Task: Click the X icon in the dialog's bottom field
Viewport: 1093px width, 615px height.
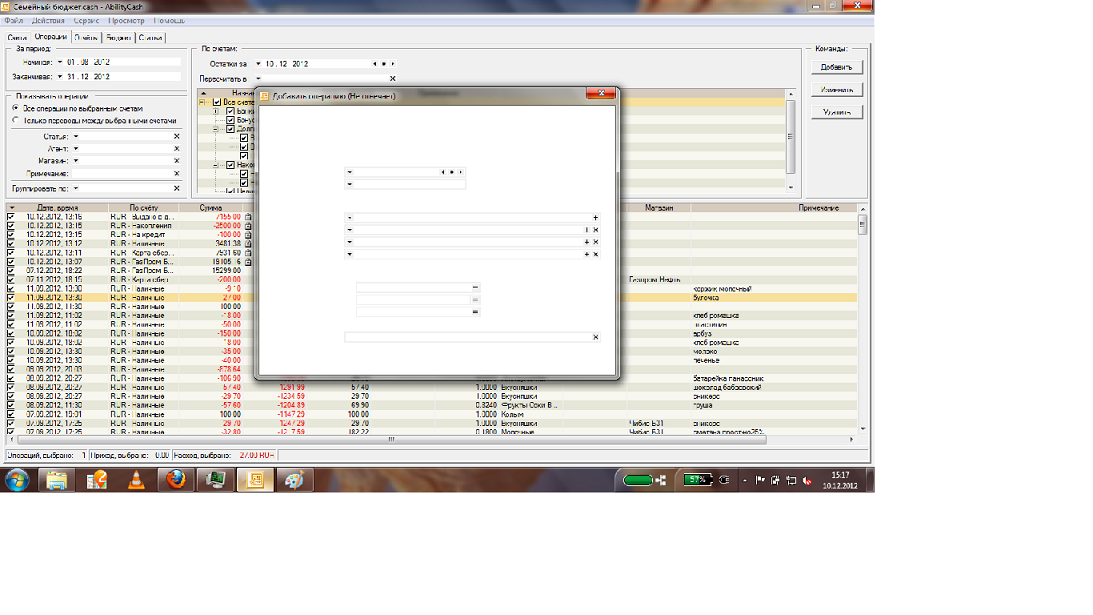Action: click(x=595, y=337)
